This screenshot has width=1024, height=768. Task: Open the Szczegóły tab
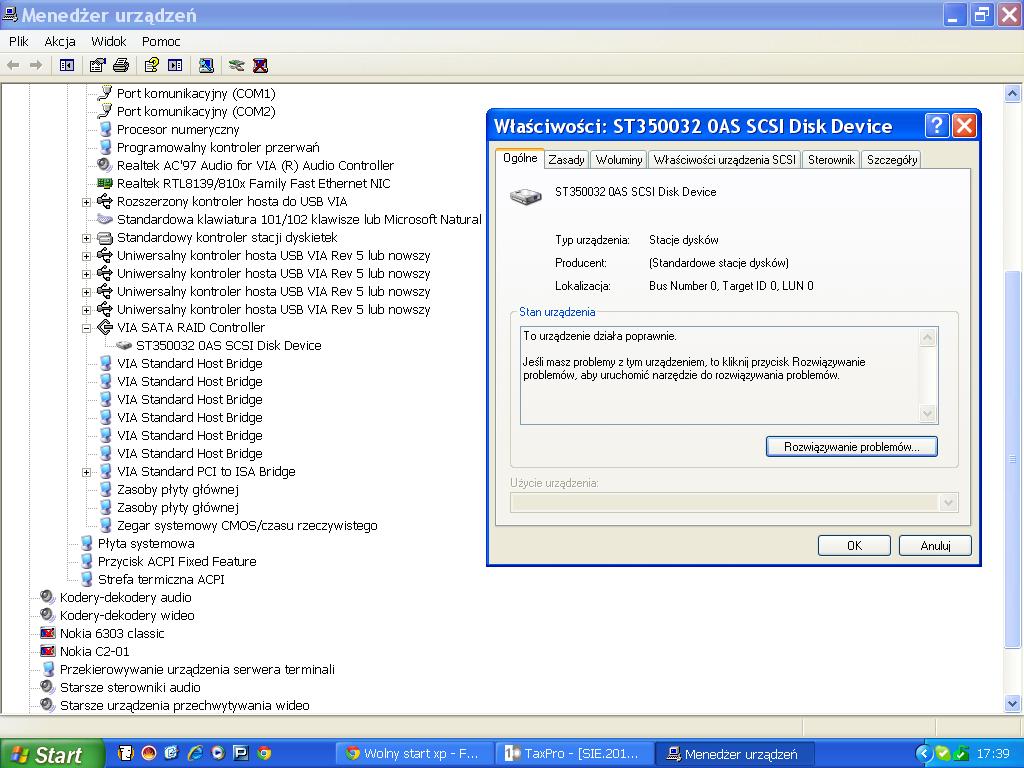[892, 159]
